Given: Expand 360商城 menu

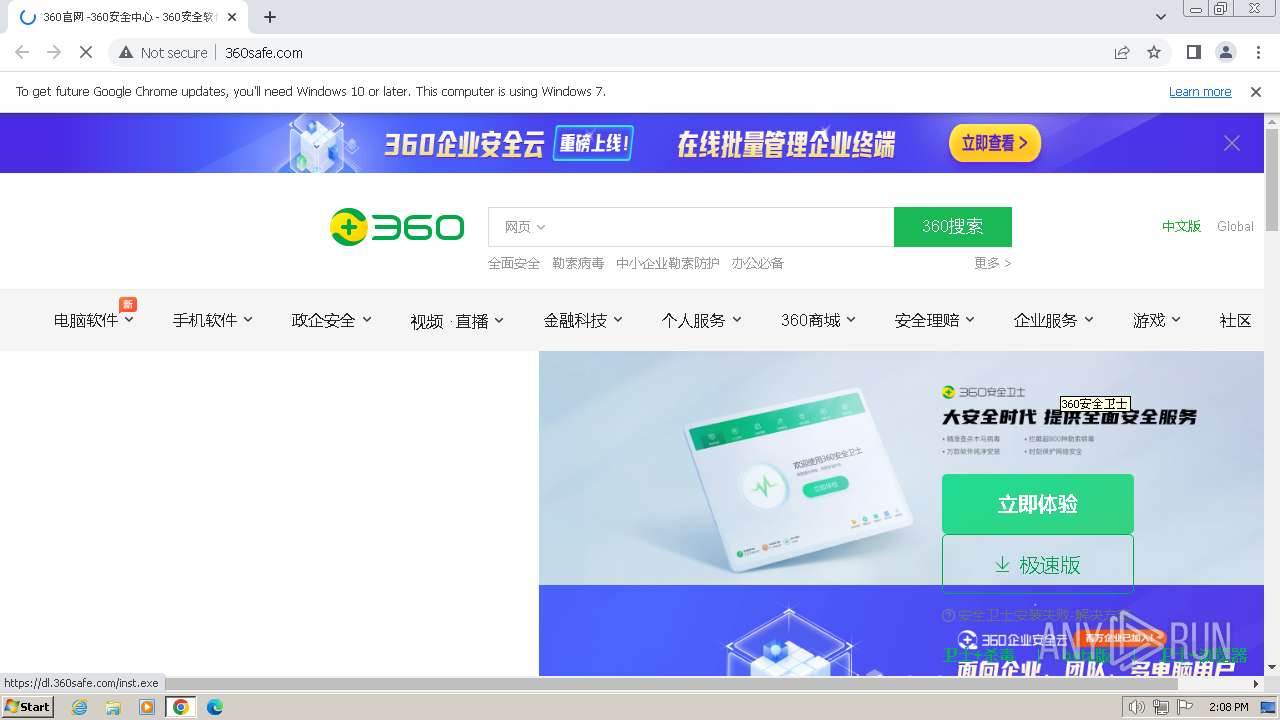Looking at the screenshot, I should 818,320.
